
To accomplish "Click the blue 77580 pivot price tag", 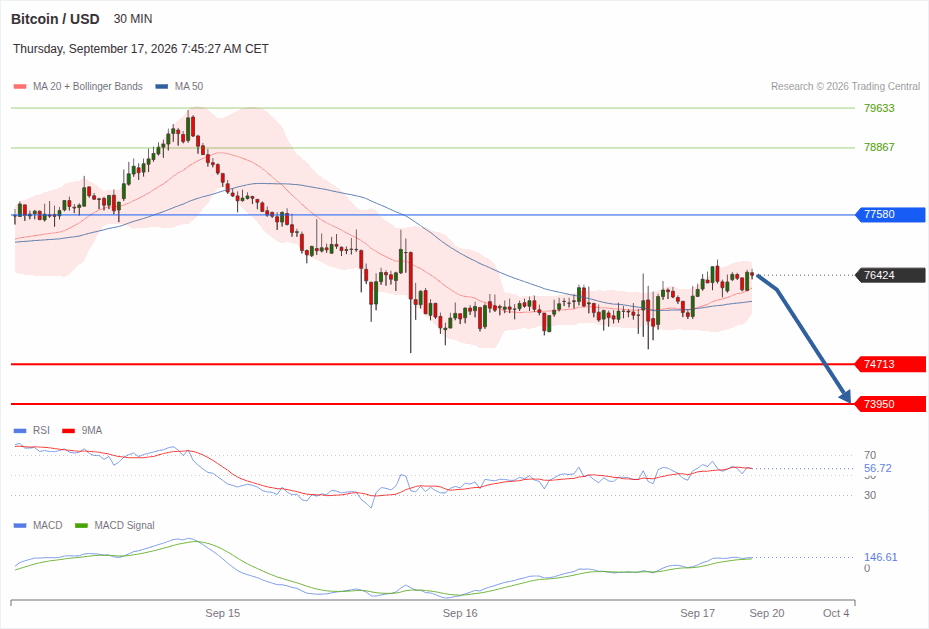I will tap(890, 214).
